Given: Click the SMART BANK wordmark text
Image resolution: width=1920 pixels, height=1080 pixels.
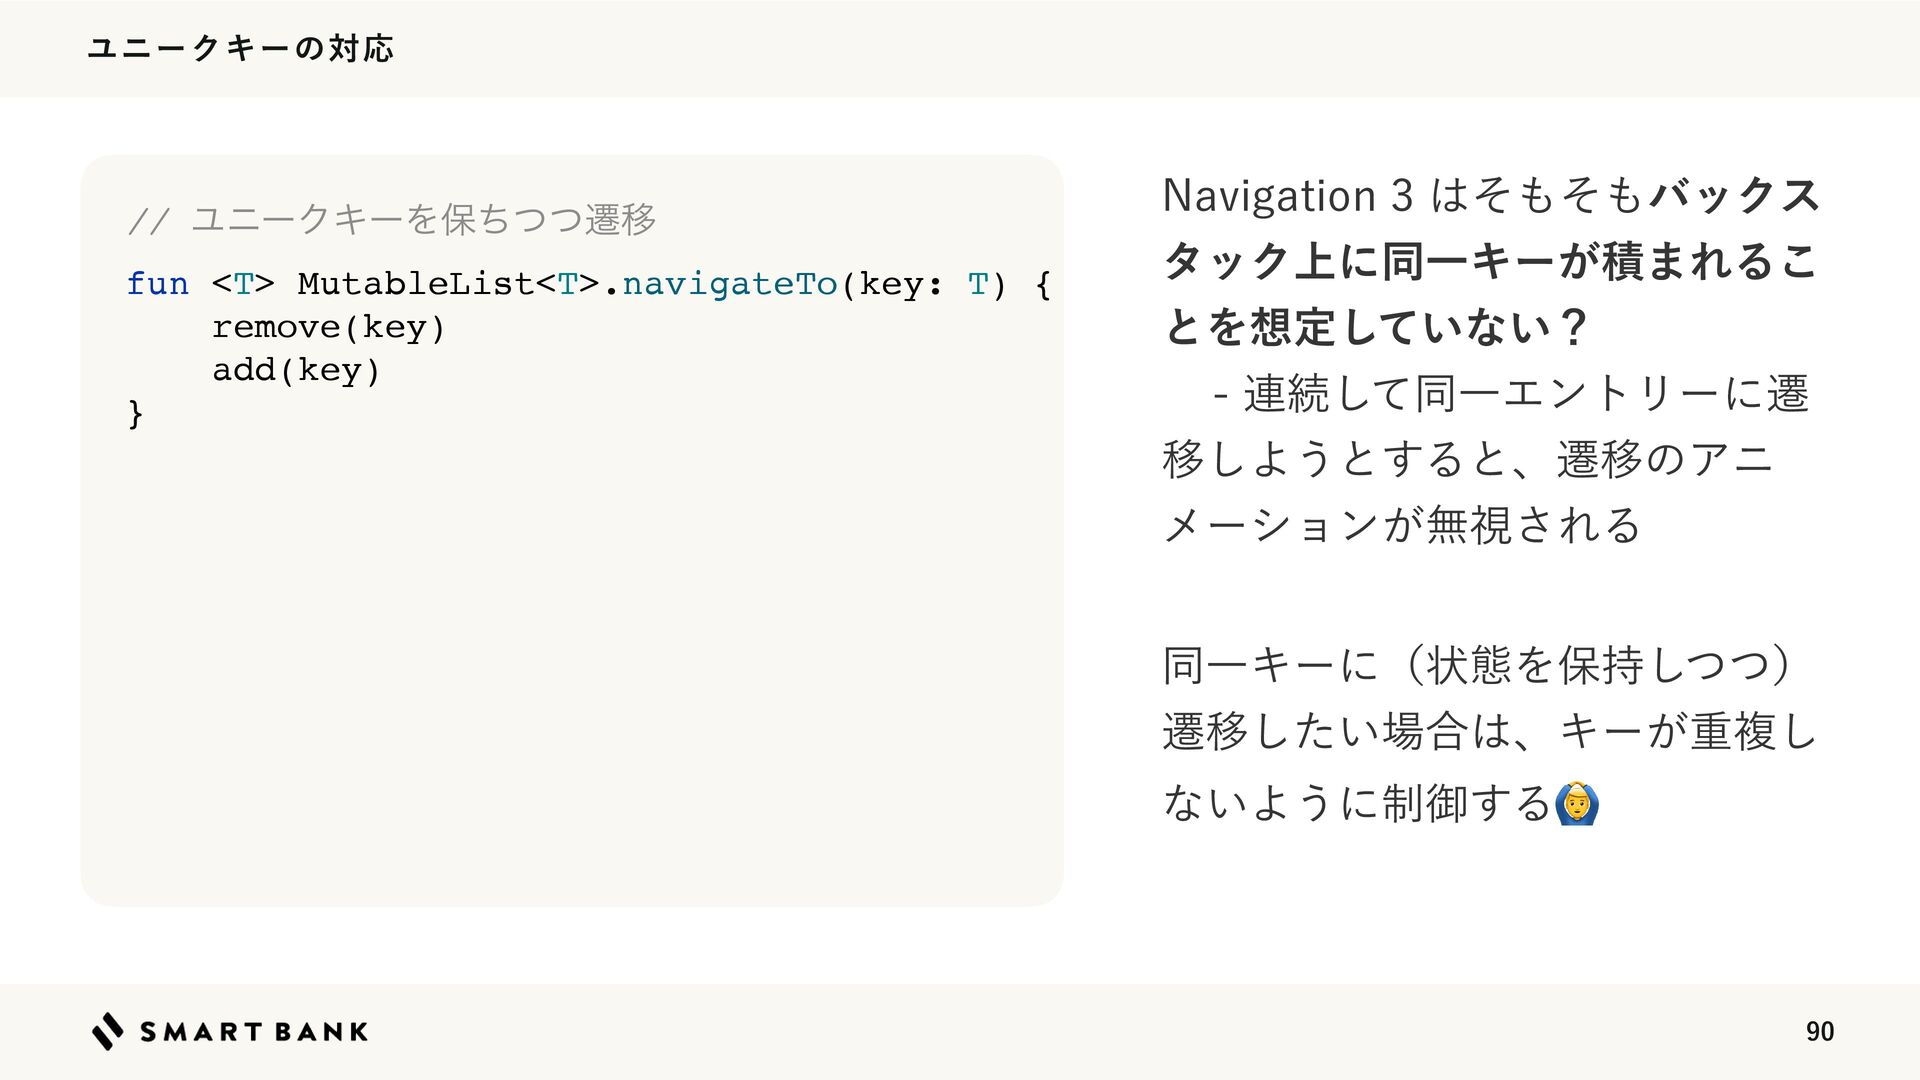Looking at the screenshot, I should [254, 1032].
